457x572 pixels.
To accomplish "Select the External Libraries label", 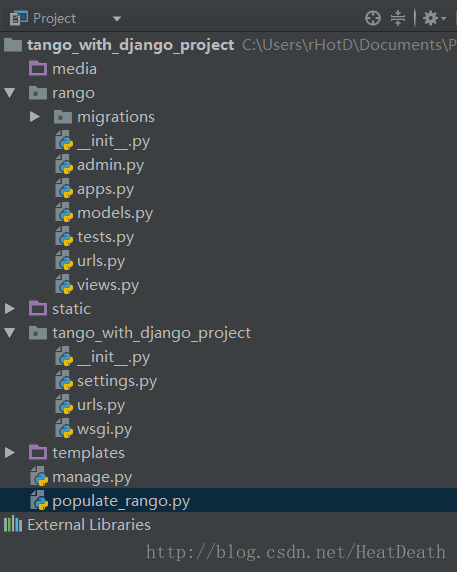I will [x=89, y=525].
